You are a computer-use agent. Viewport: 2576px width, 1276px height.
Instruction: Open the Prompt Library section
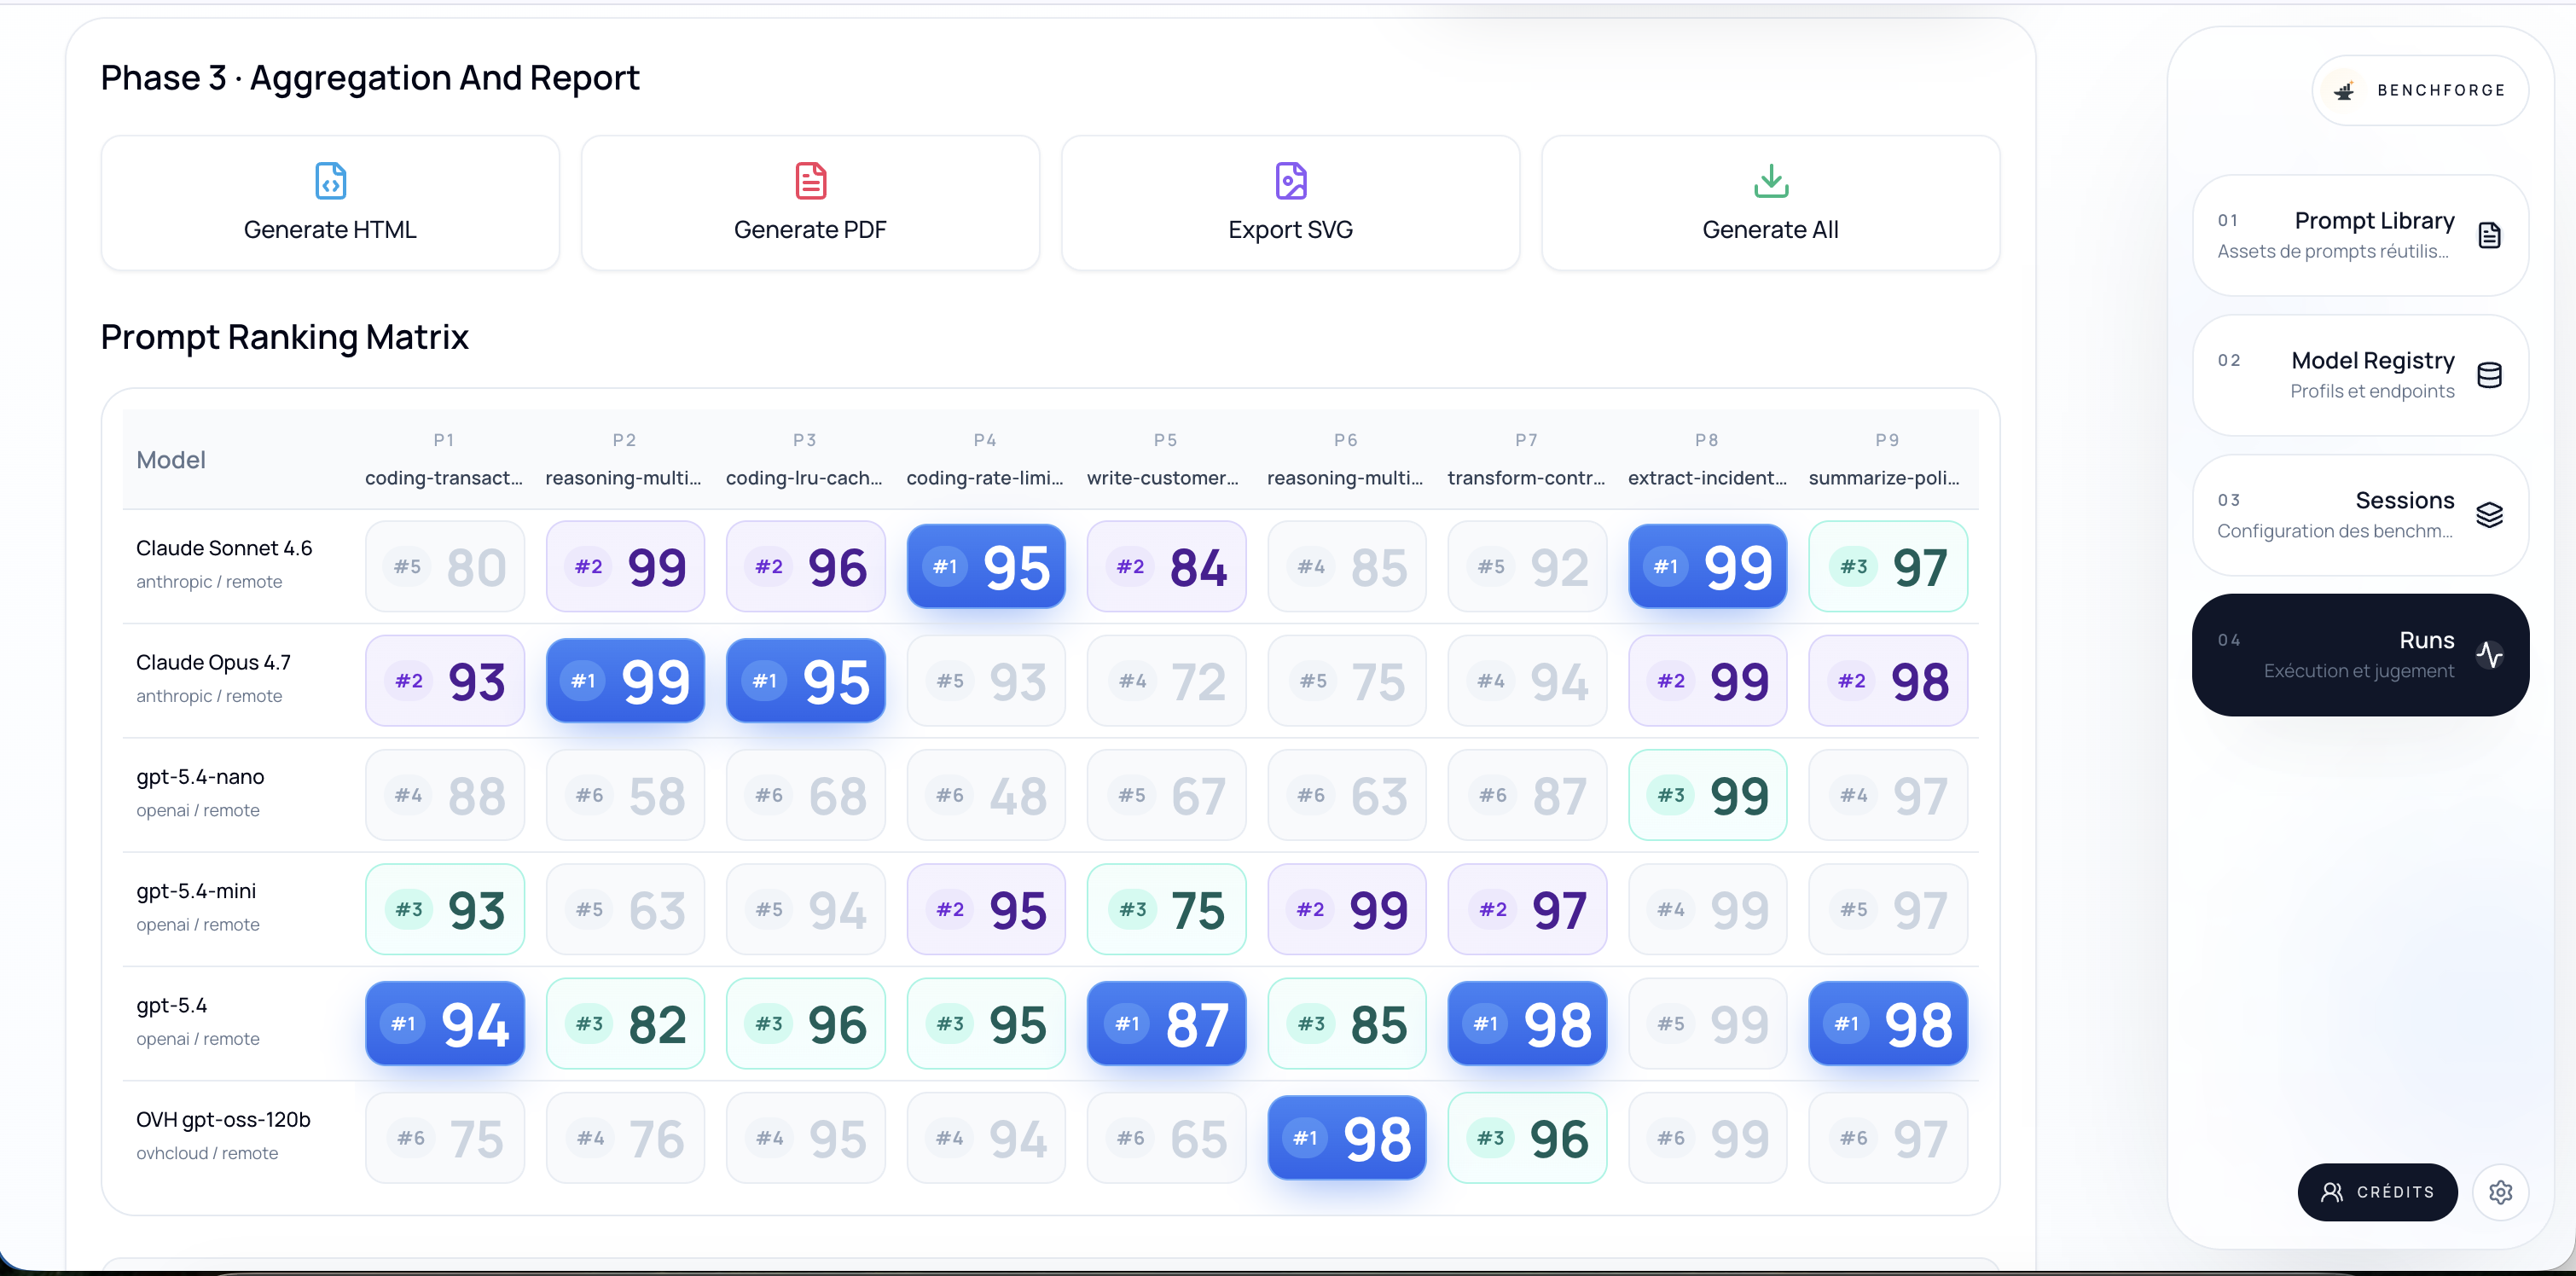2360,236
